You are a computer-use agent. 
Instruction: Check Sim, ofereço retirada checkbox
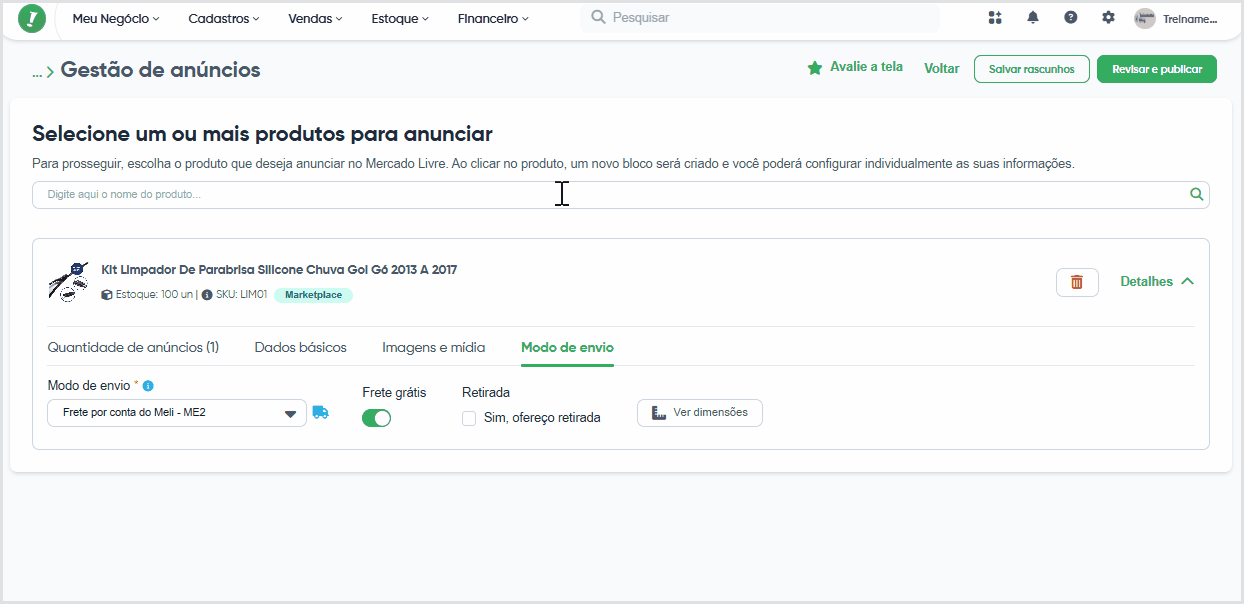469,418
